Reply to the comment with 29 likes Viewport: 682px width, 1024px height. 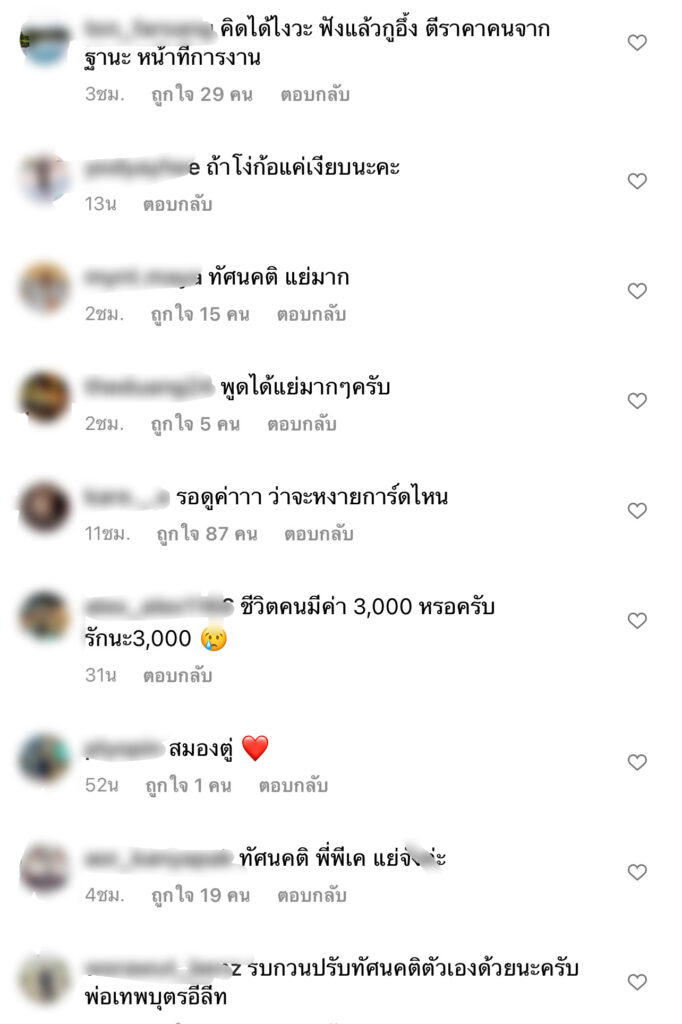[x=315, y=95]
